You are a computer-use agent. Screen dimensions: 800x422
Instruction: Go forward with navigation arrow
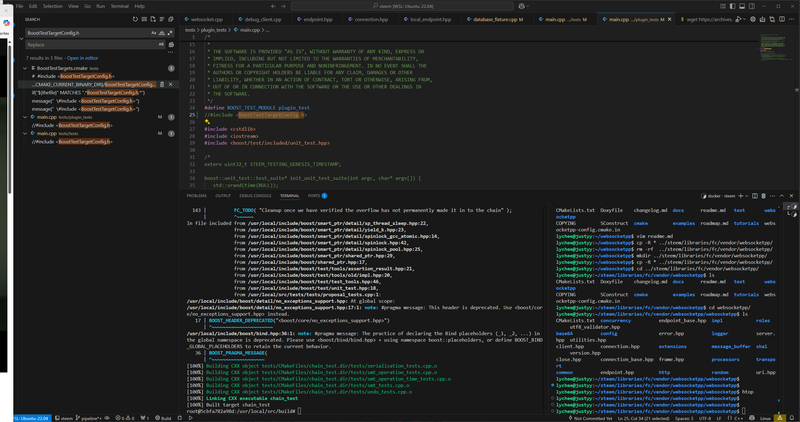tap(283, 6)
